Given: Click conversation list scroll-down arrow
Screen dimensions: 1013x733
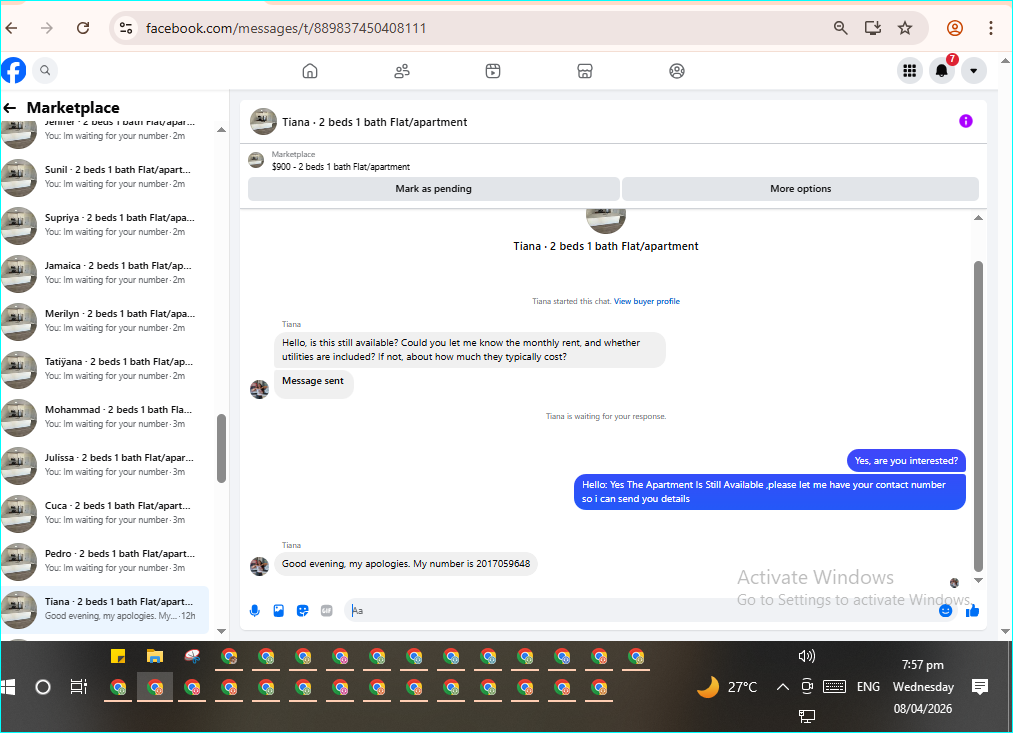Looking at the screenshot, I should tap(222, 631).
